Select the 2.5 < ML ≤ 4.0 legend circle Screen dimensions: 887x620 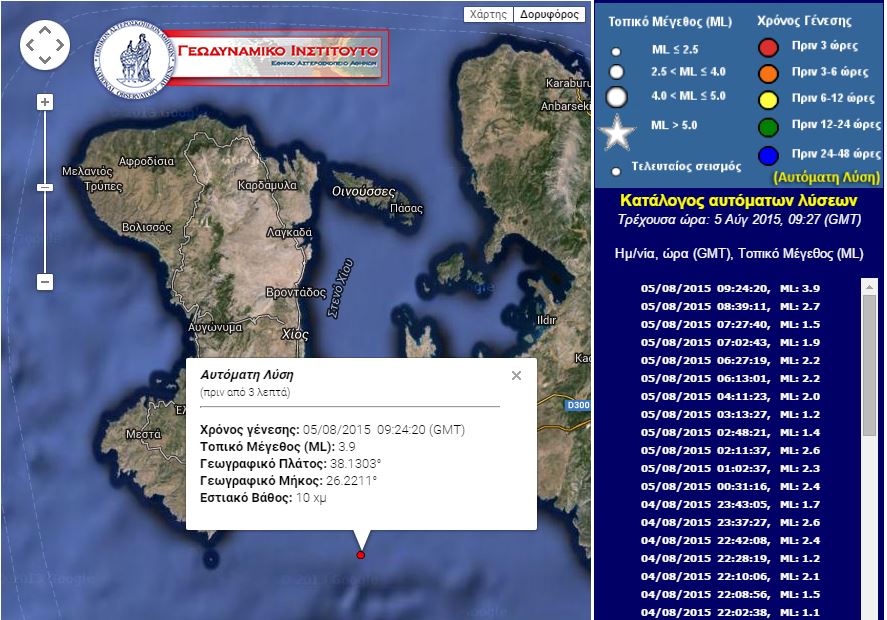(x=615, y=70)
